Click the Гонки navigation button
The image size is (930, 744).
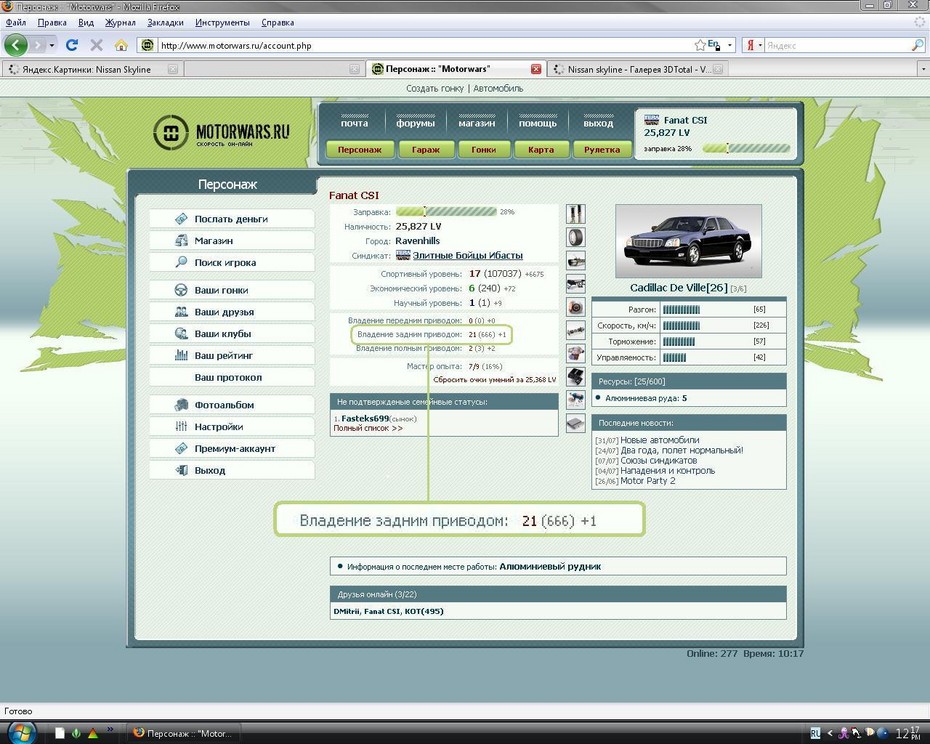[484, 150]
